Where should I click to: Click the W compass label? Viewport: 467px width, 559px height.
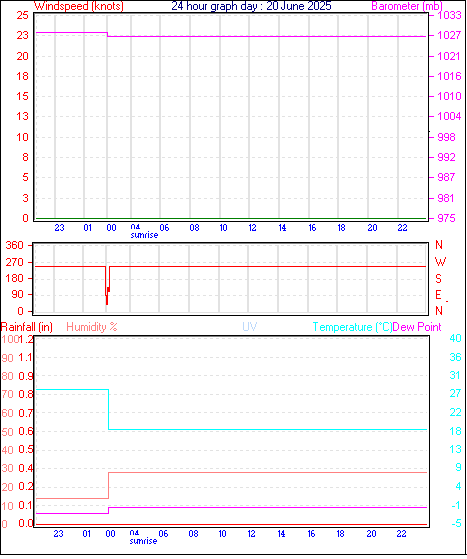tap(440, 262)
